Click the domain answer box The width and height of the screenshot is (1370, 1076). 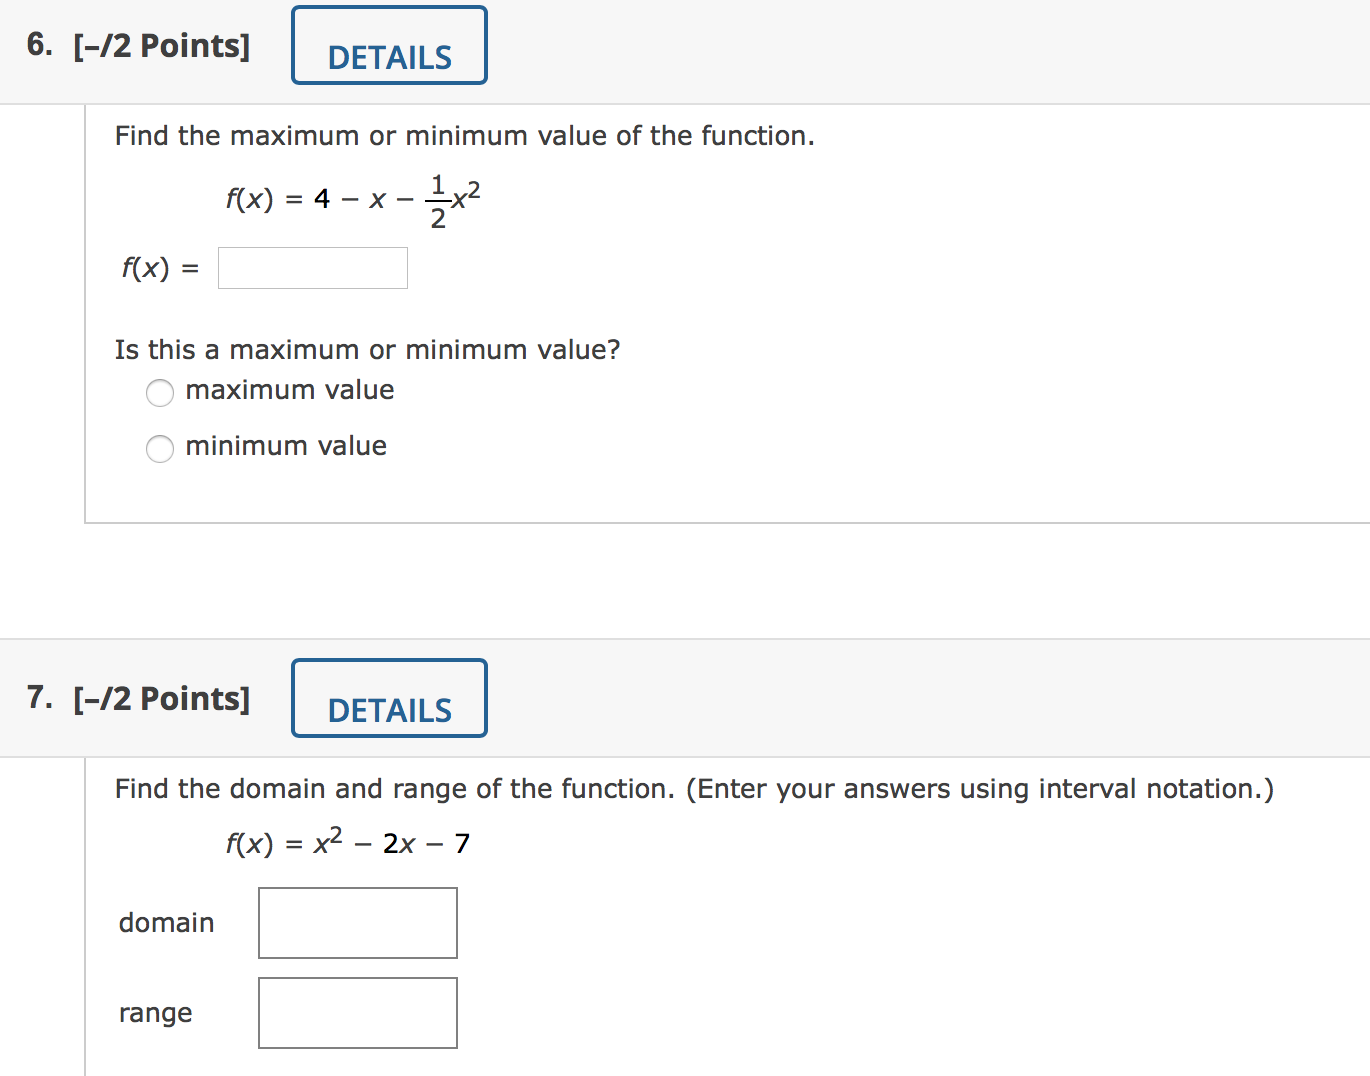click(357, 922)
